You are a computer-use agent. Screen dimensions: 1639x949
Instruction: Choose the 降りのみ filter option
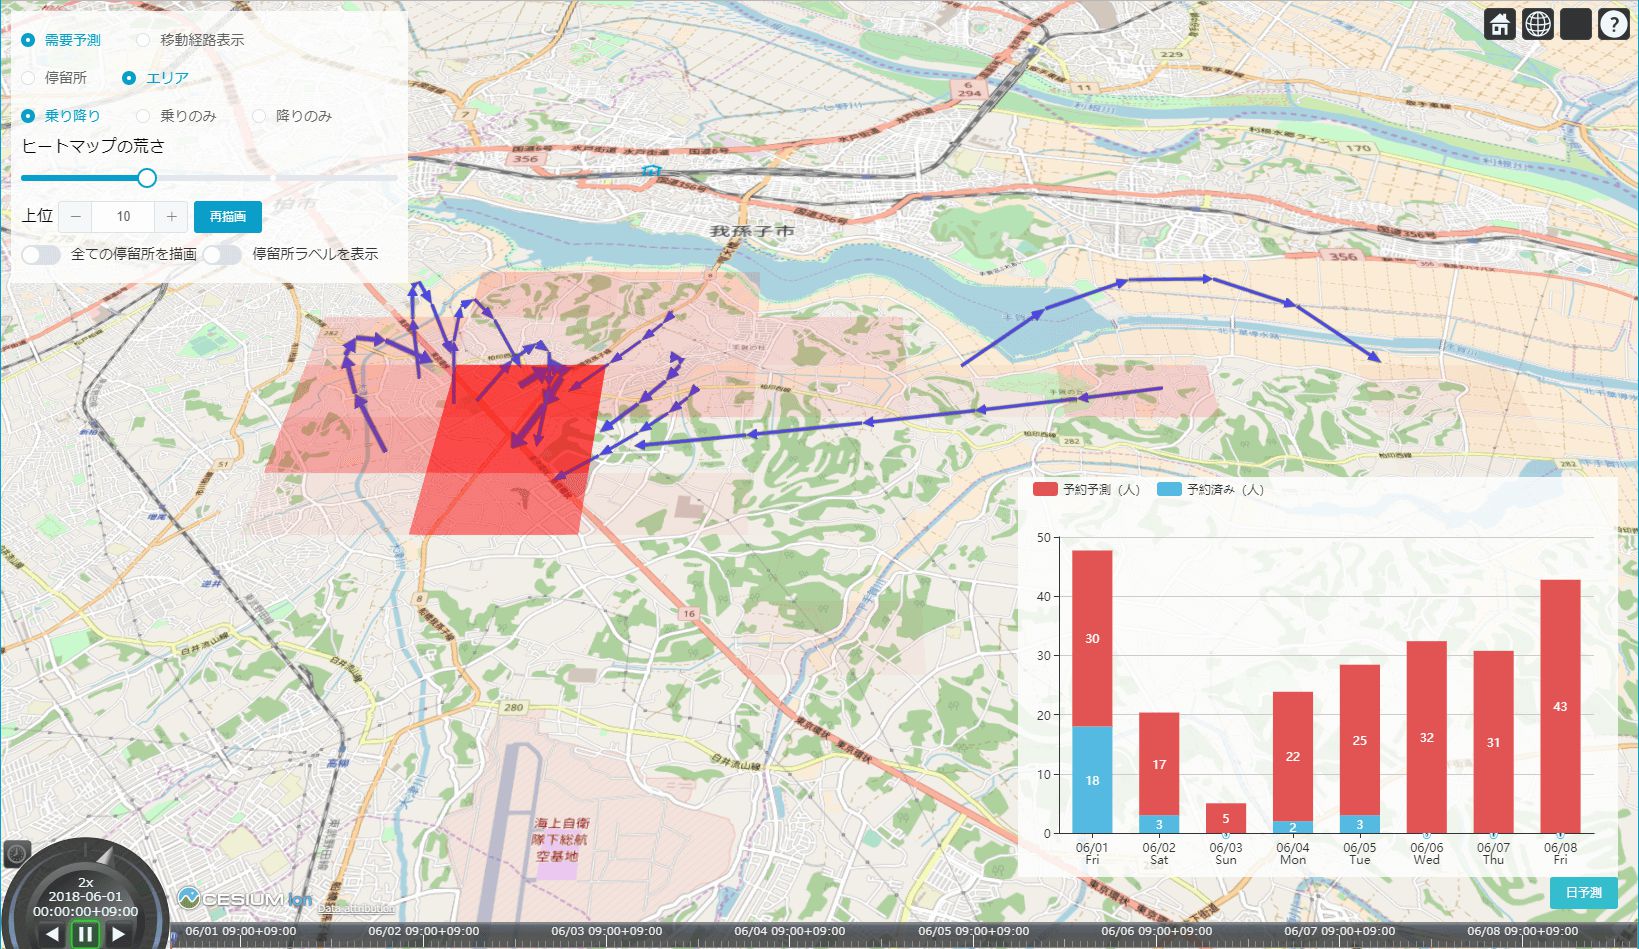click(x=259, y=115)
